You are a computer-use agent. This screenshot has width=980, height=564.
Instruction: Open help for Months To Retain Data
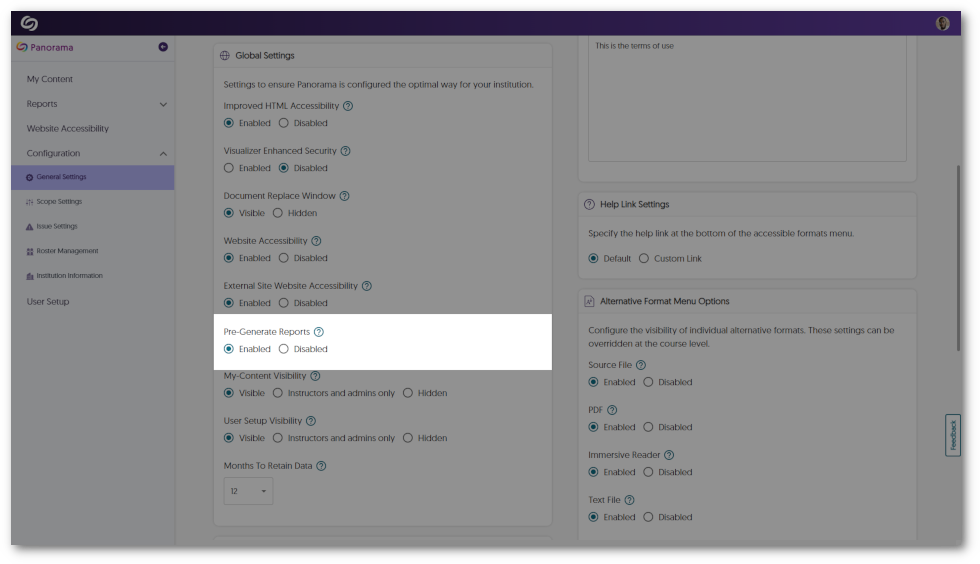[x=321, y=466]
